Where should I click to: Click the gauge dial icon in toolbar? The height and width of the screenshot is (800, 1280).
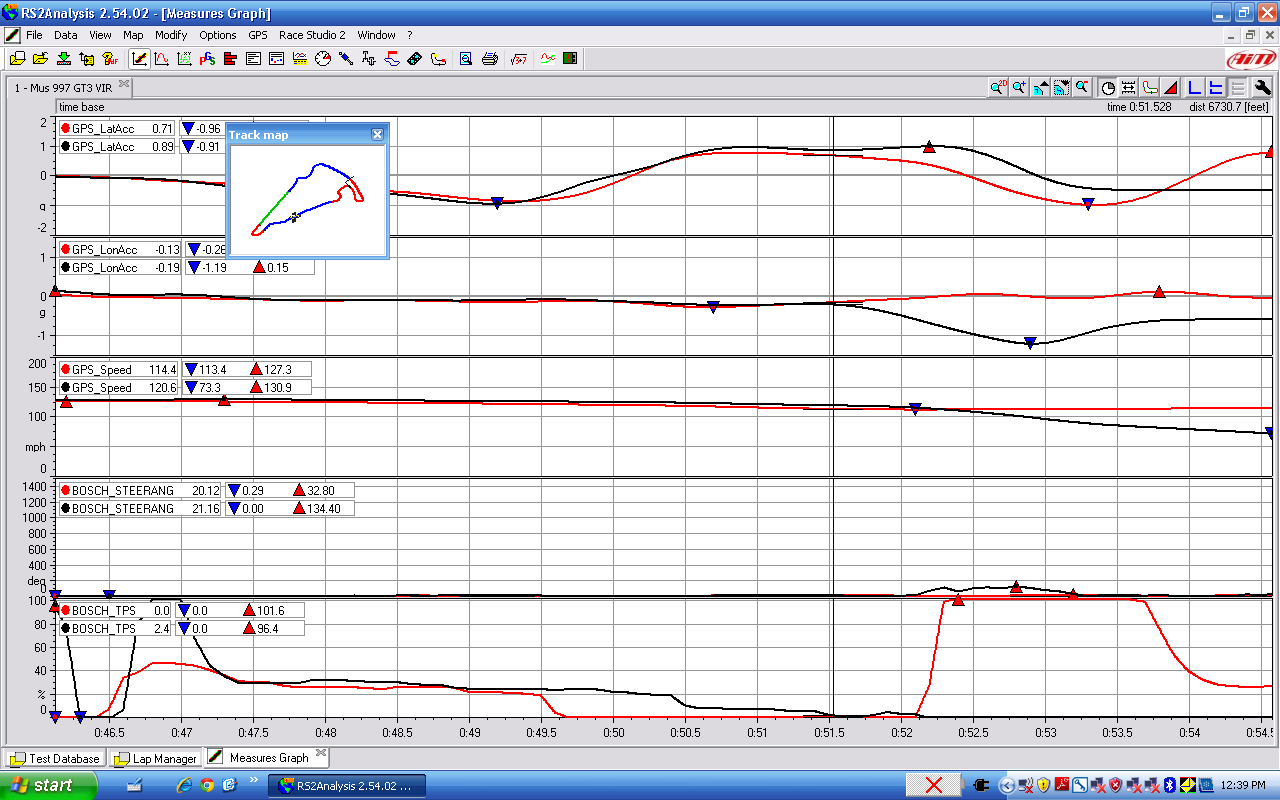click(x=323, y=59)
